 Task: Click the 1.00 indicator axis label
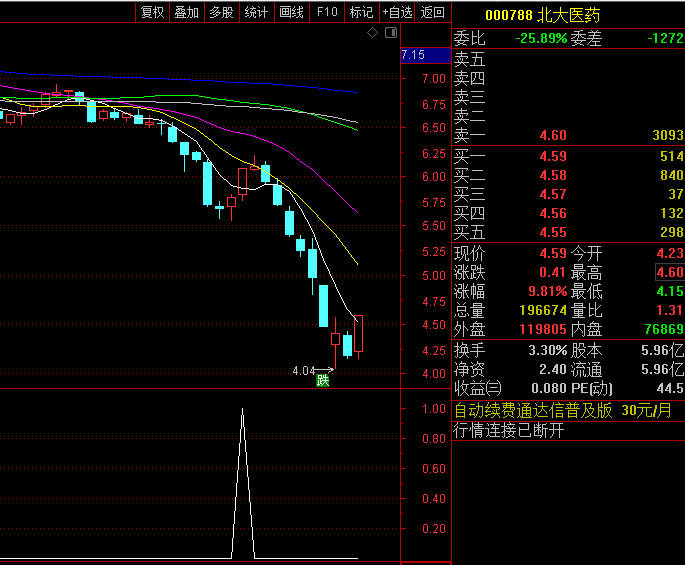(434, 409)
